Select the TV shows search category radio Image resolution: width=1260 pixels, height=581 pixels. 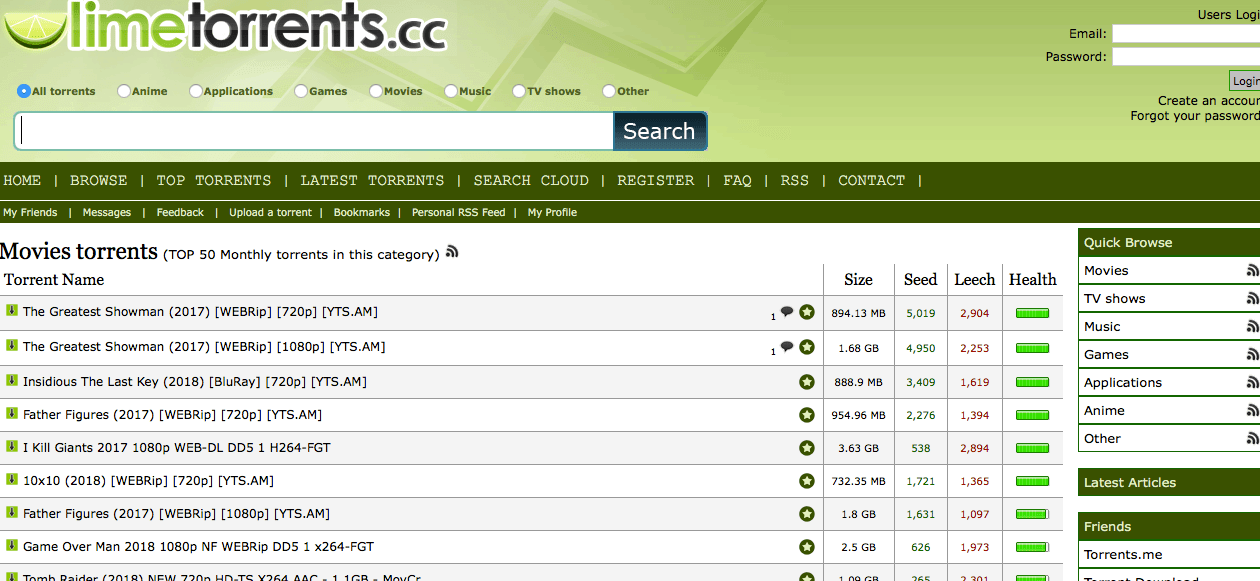[519, 91]
